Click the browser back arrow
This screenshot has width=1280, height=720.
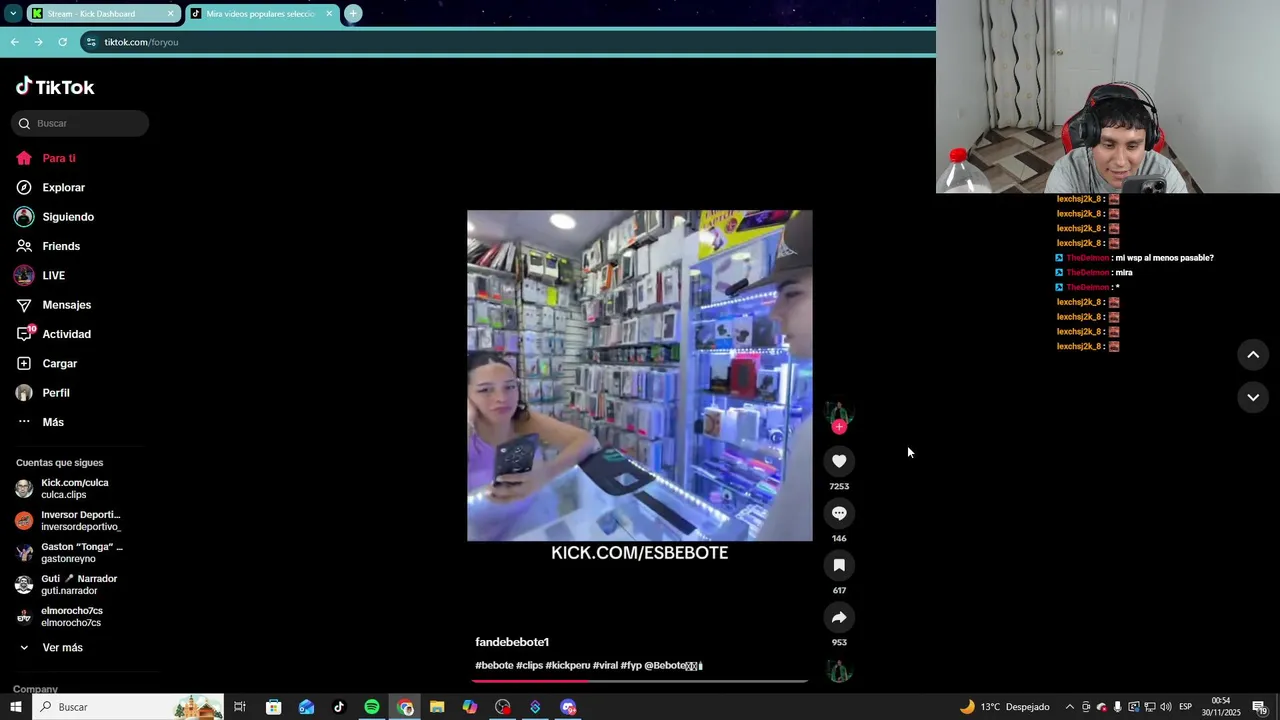(14, 42)
